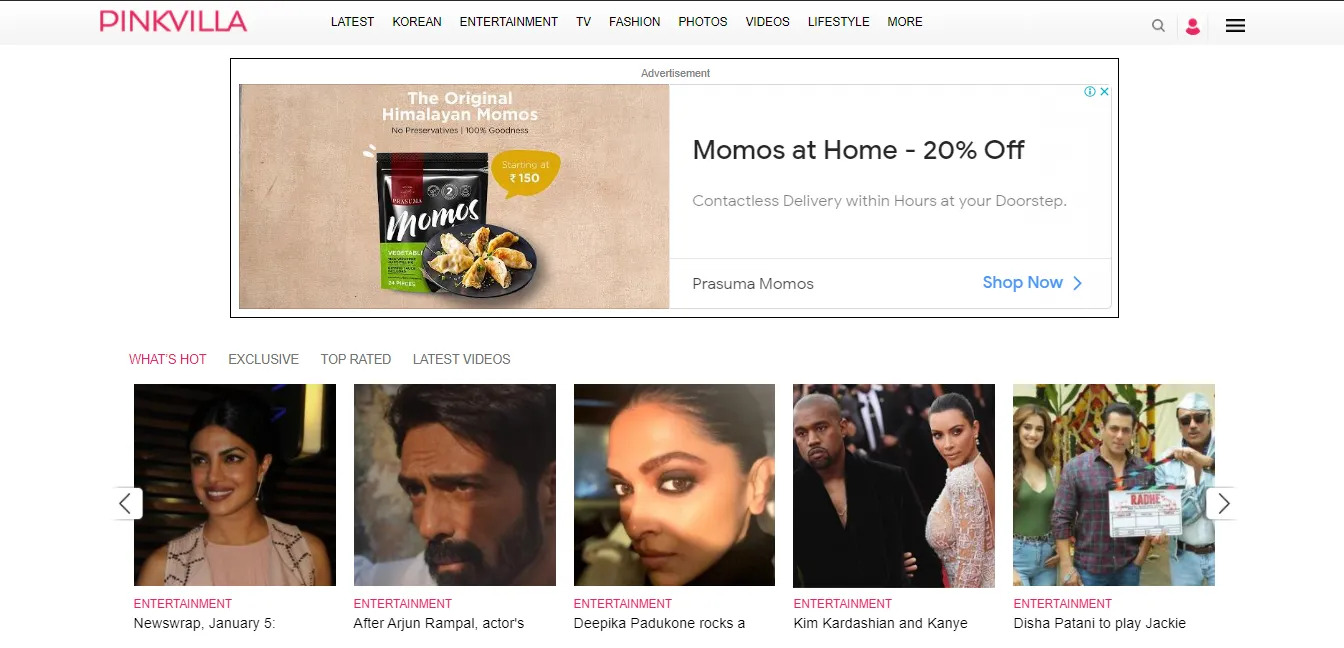Open the Radhe clapboard photo thumbnail

[1114, 485]
